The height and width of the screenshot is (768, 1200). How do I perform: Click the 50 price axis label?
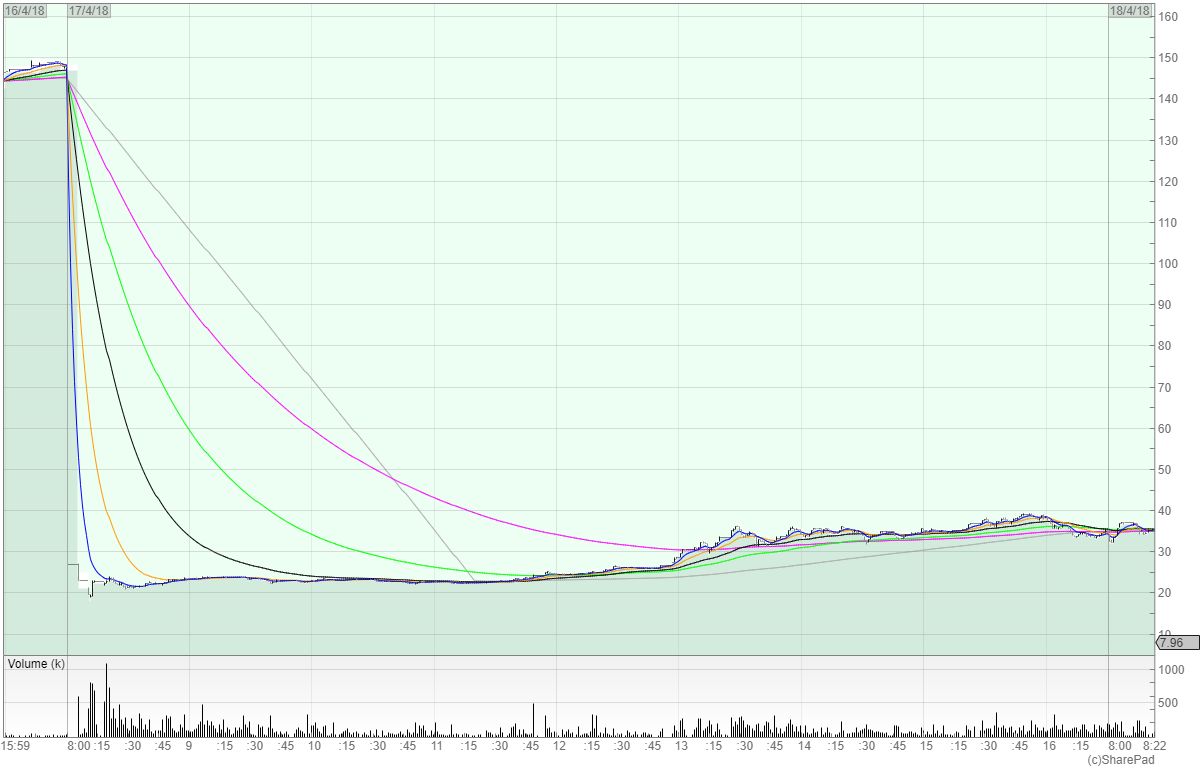click(1165, 470)
